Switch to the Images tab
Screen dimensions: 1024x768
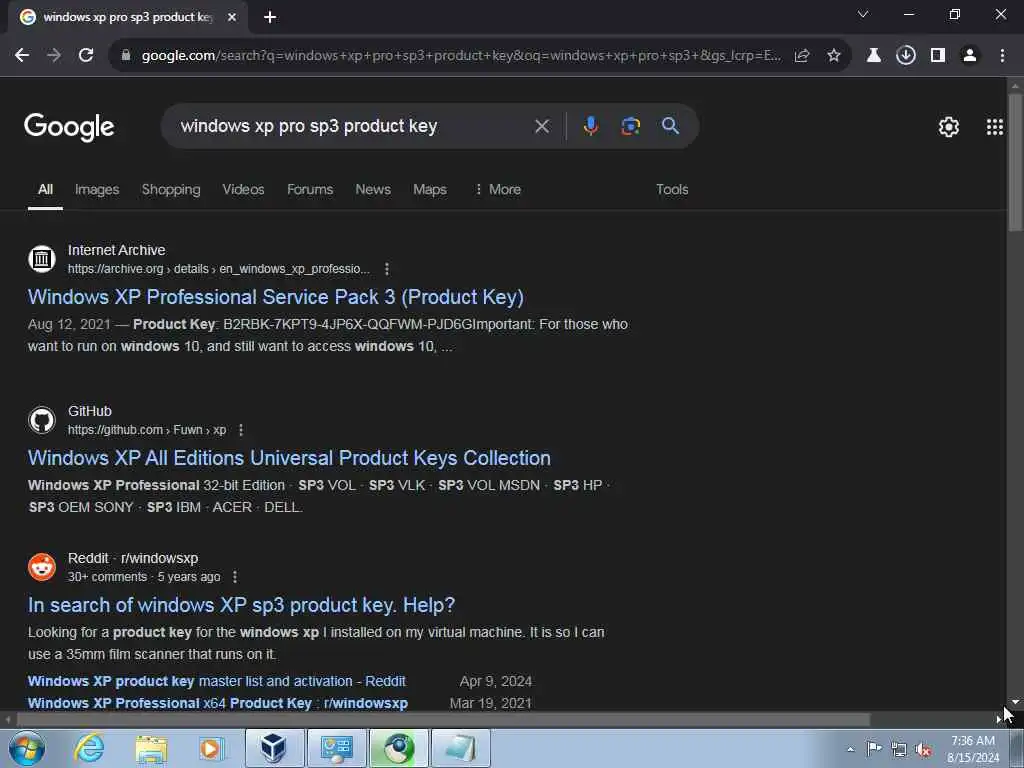tap(97, 189)
